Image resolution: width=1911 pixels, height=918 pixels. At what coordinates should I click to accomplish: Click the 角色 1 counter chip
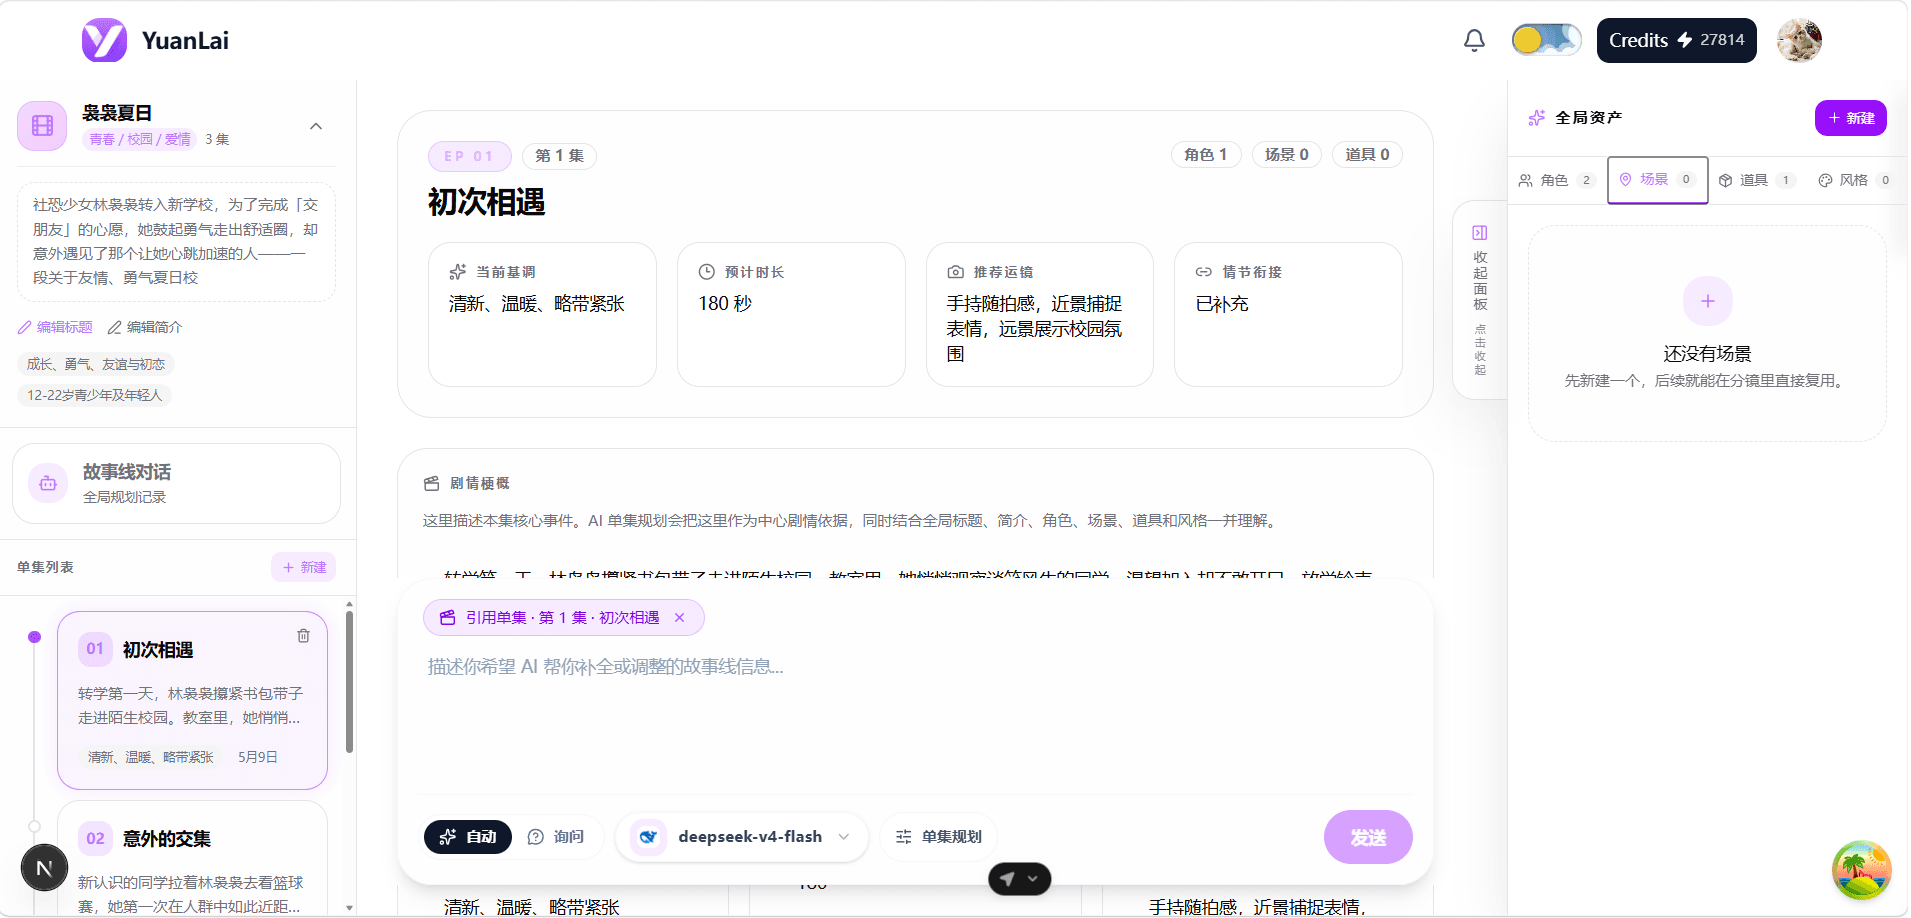click(1206, 155)
